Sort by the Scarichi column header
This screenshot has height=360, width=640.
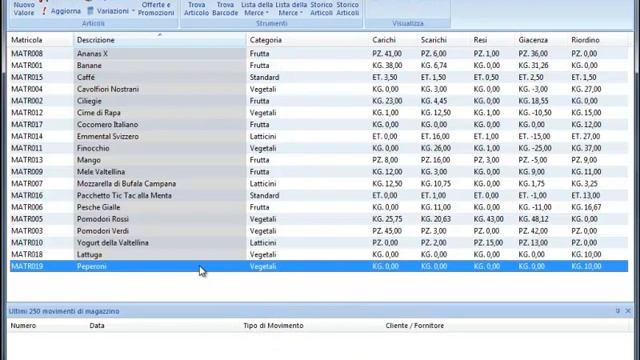[x=433, y=40]
